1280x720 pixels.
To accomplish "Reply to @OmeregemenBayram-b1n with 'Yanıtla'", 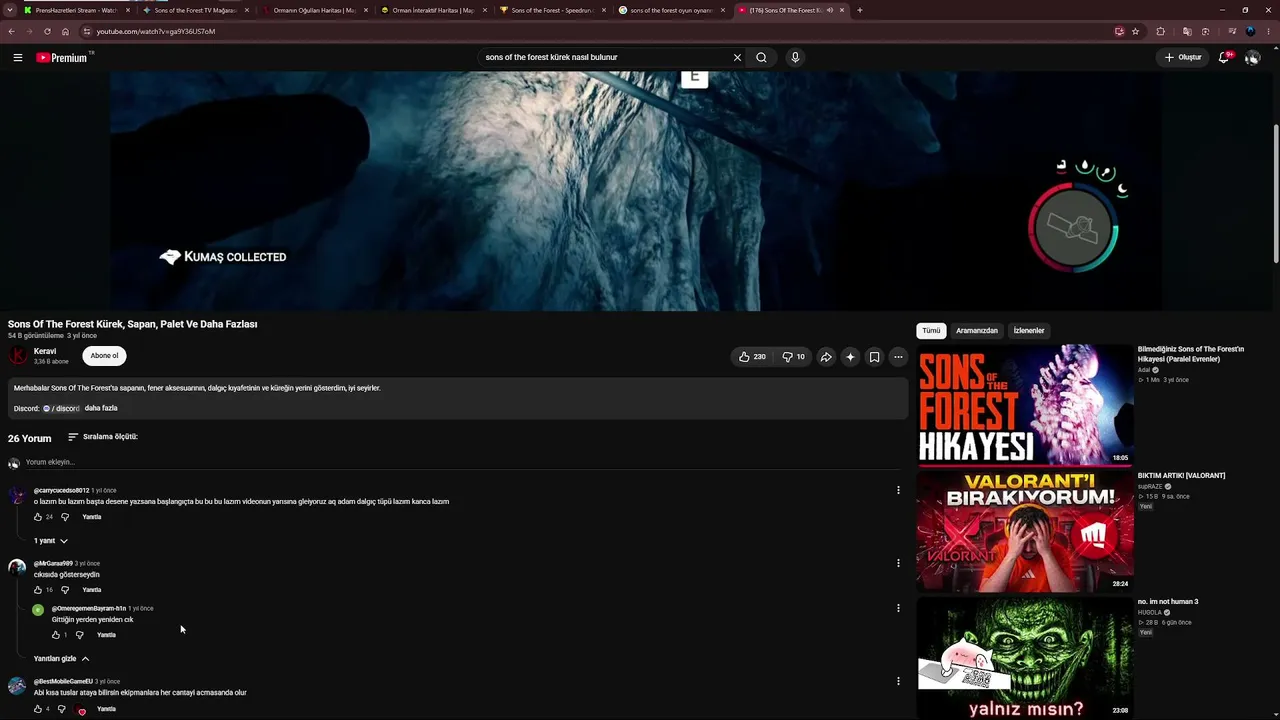I will [x=106, y=635].
